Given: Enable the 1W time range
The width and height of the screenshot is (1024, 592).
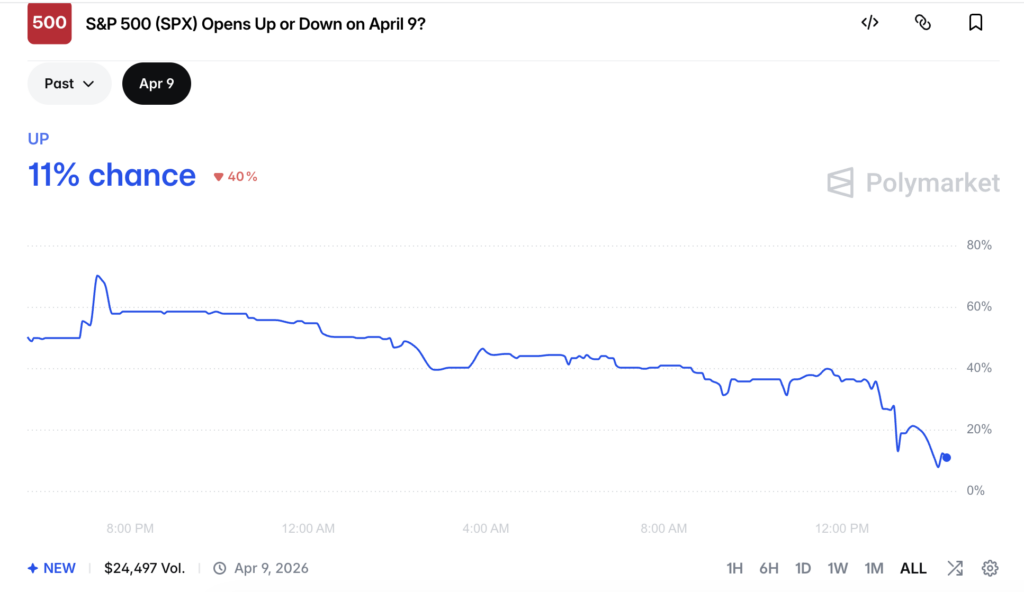Looking at the screenshot, I should 838,567.
